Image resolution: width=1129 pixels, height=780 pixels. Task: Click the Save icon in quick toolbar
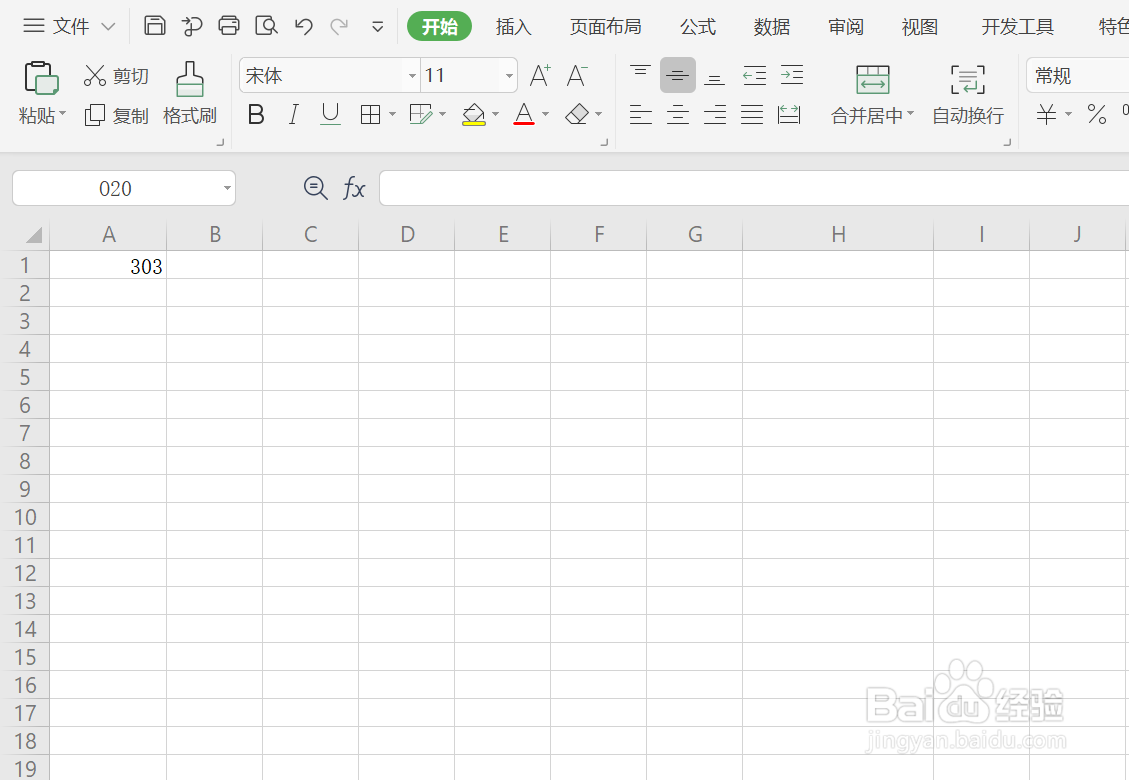(x=155, y=26)
